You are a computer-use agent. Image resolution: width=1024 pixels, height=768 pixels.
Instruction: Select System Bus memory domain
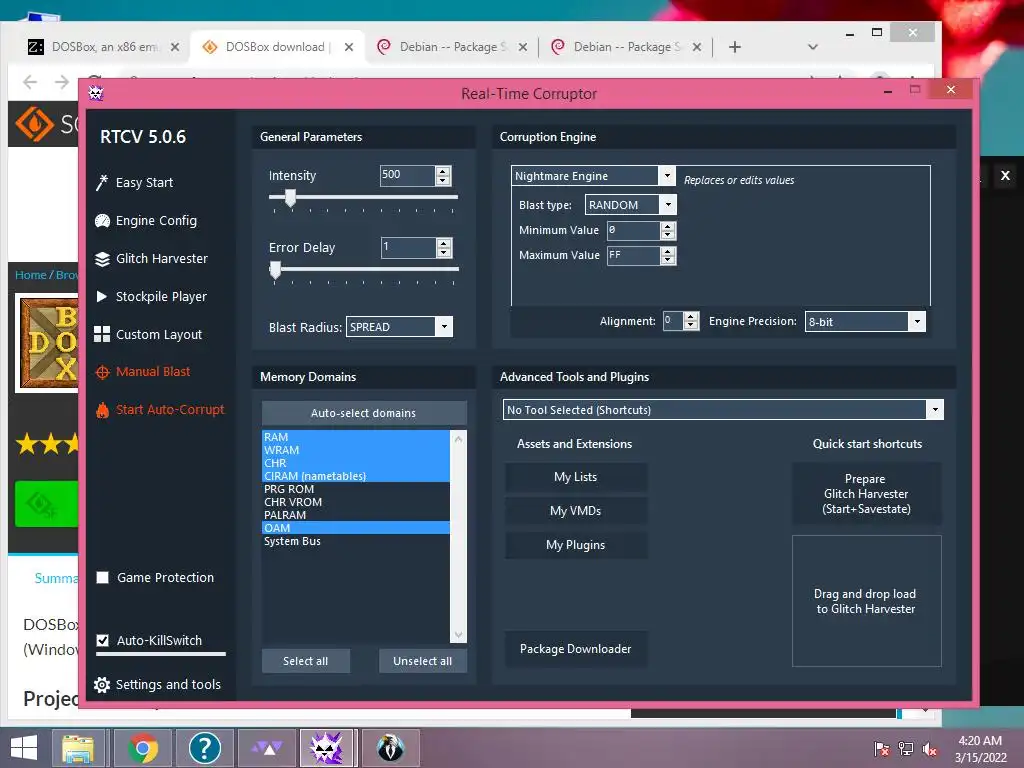356,541
